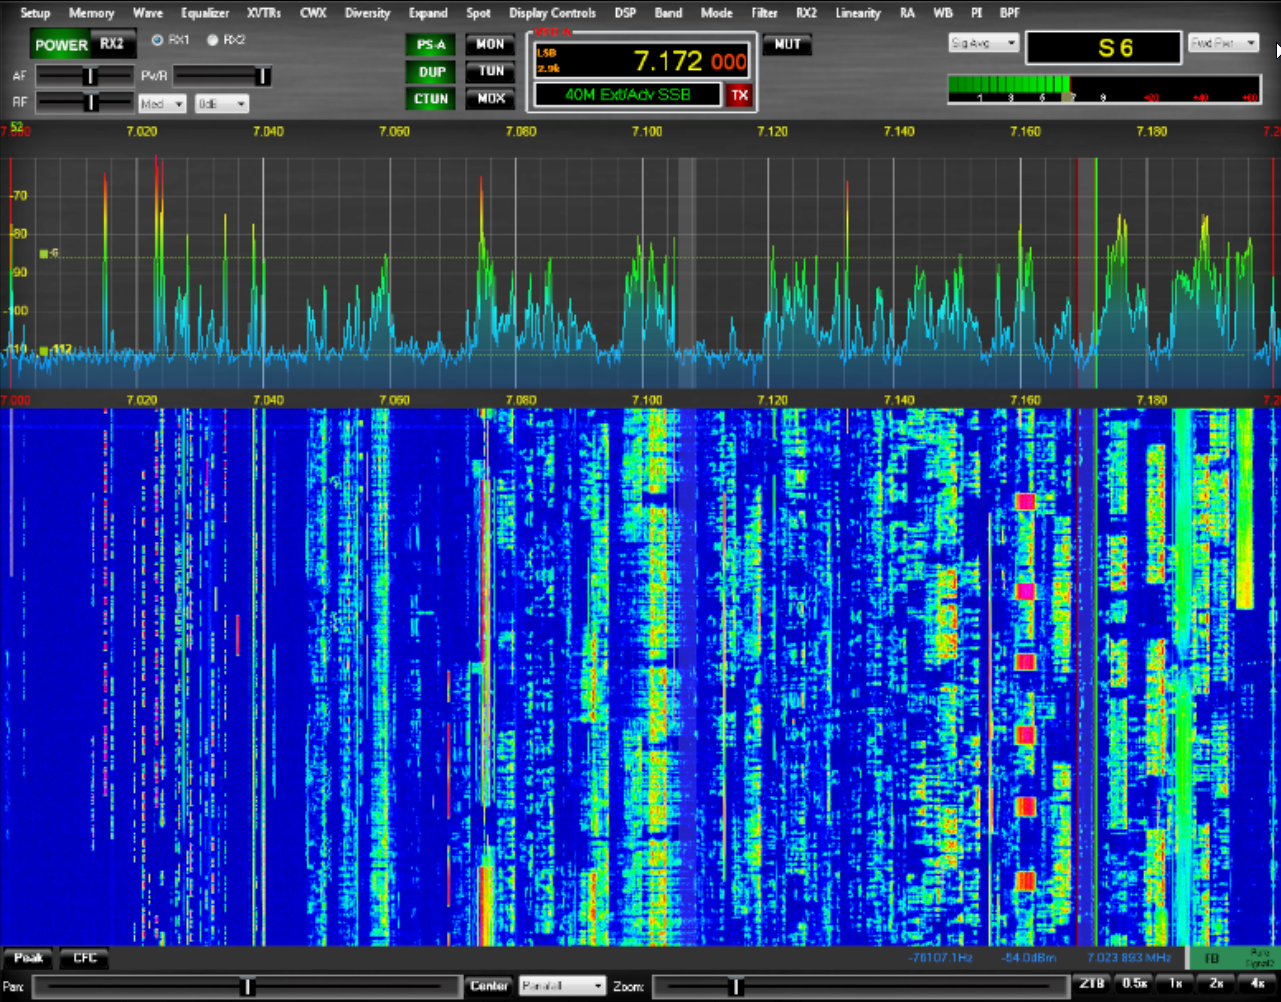This screenshot has width=1281, height=1002.
Task: Open the Panafall display mode dropdown
Action: [562, 986]
